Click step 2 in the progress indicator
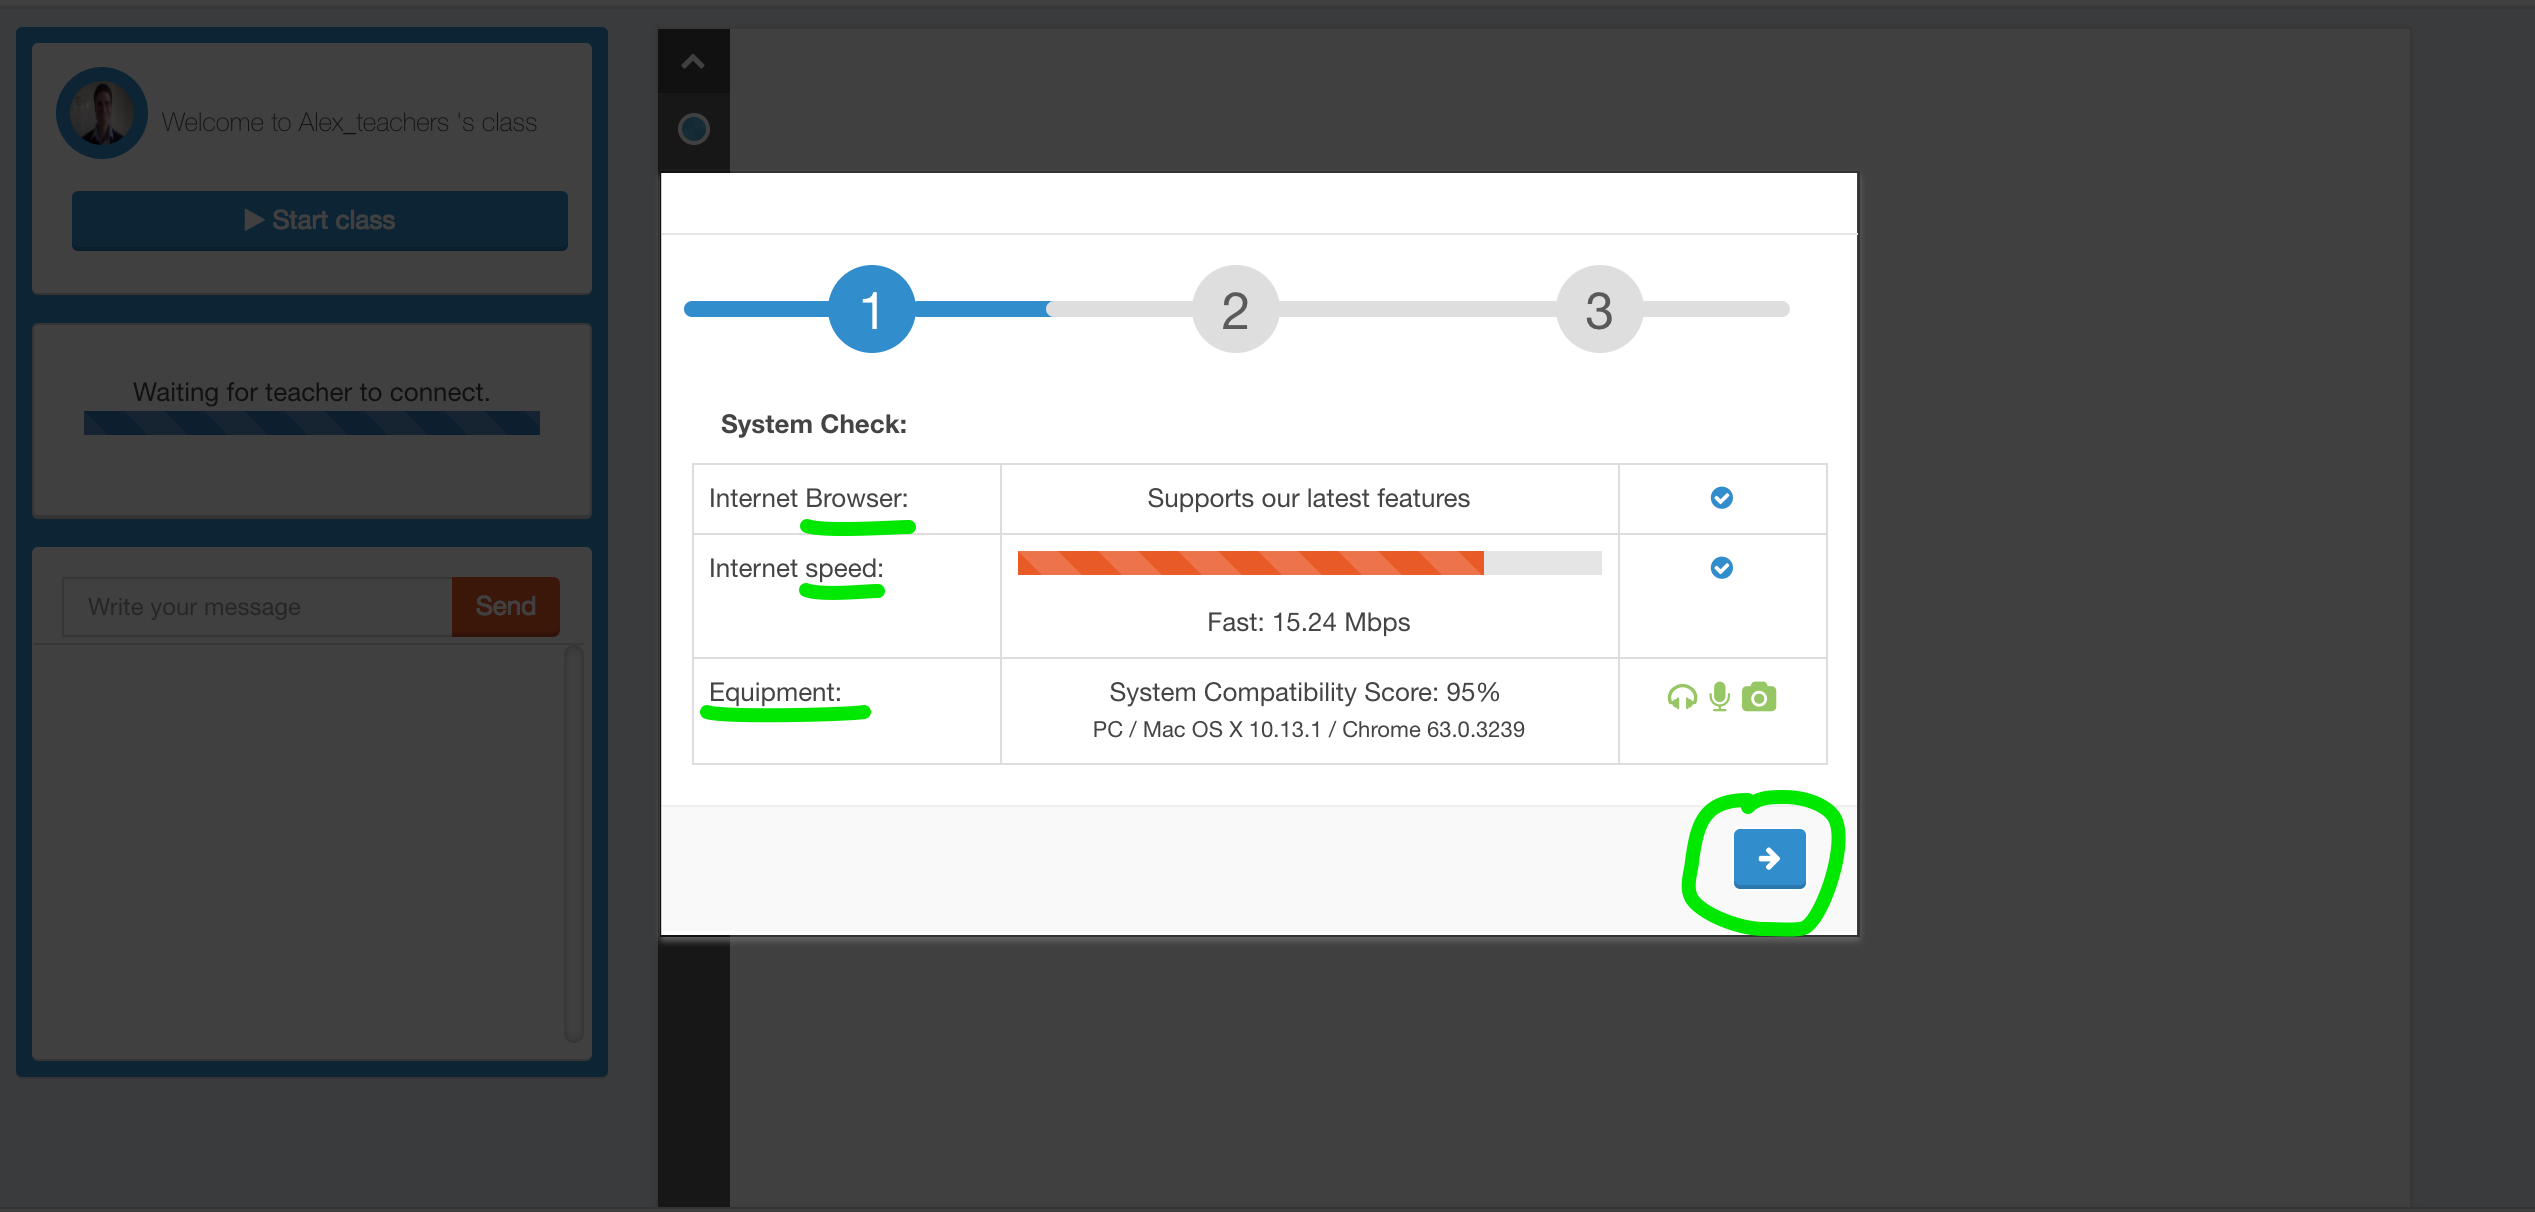The width and height of the screenshot is (2535, 1212). coord(1235,309)
